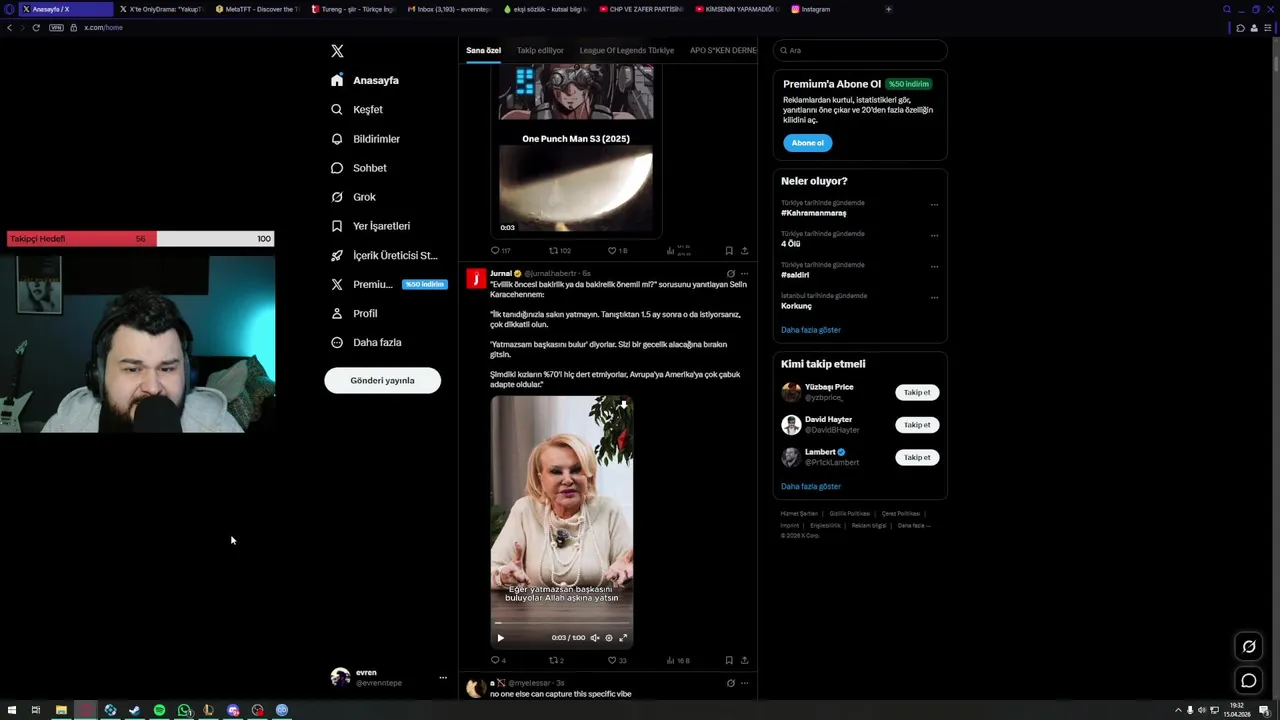1280x720 pixels.
Task: Open more options on @myelessar post
Action: (744, 683)
